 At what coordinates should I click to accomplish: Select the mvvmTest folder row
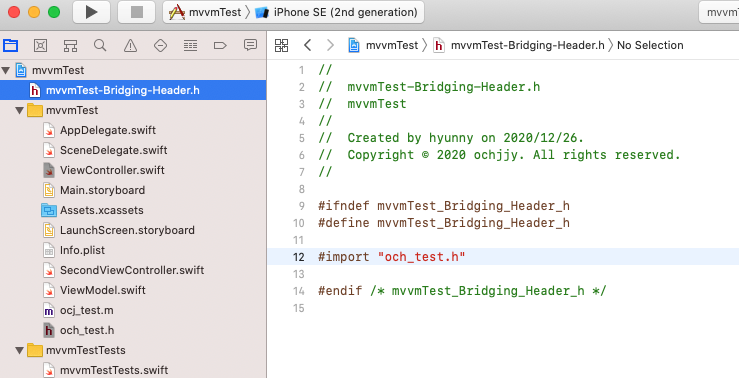point(133,110)
